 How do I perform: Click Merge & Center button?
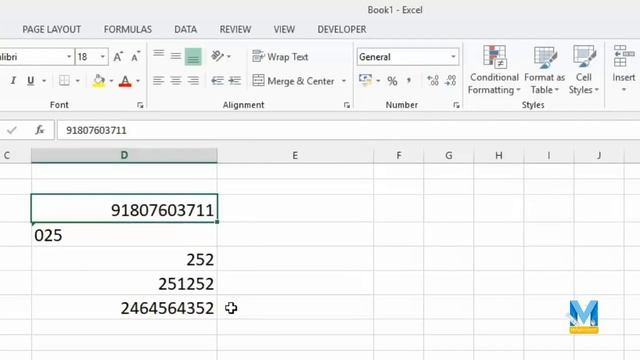tap(293, 81)
